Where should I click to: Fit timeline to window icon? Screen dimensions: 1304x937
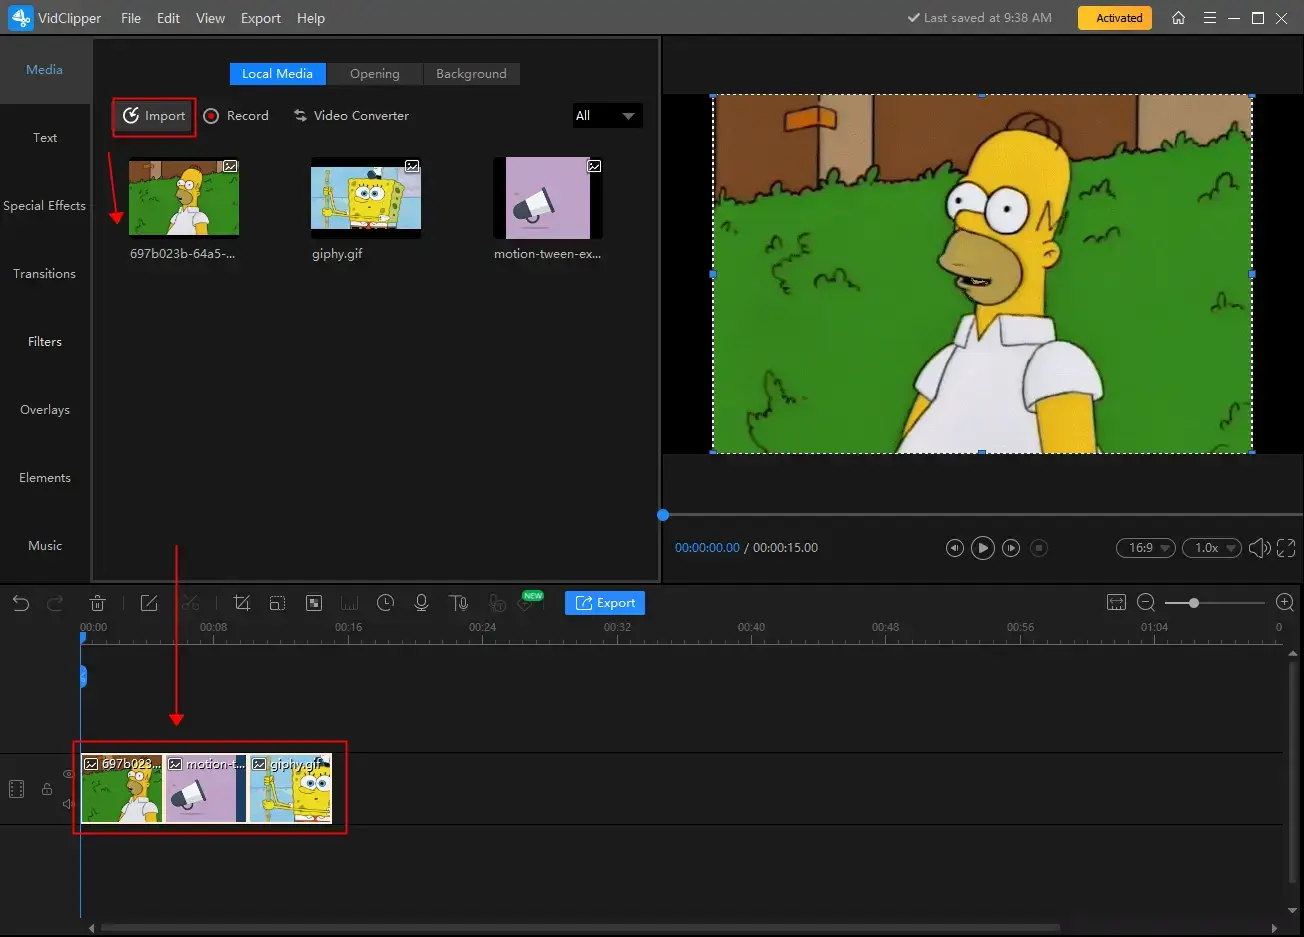(1116, 602)
